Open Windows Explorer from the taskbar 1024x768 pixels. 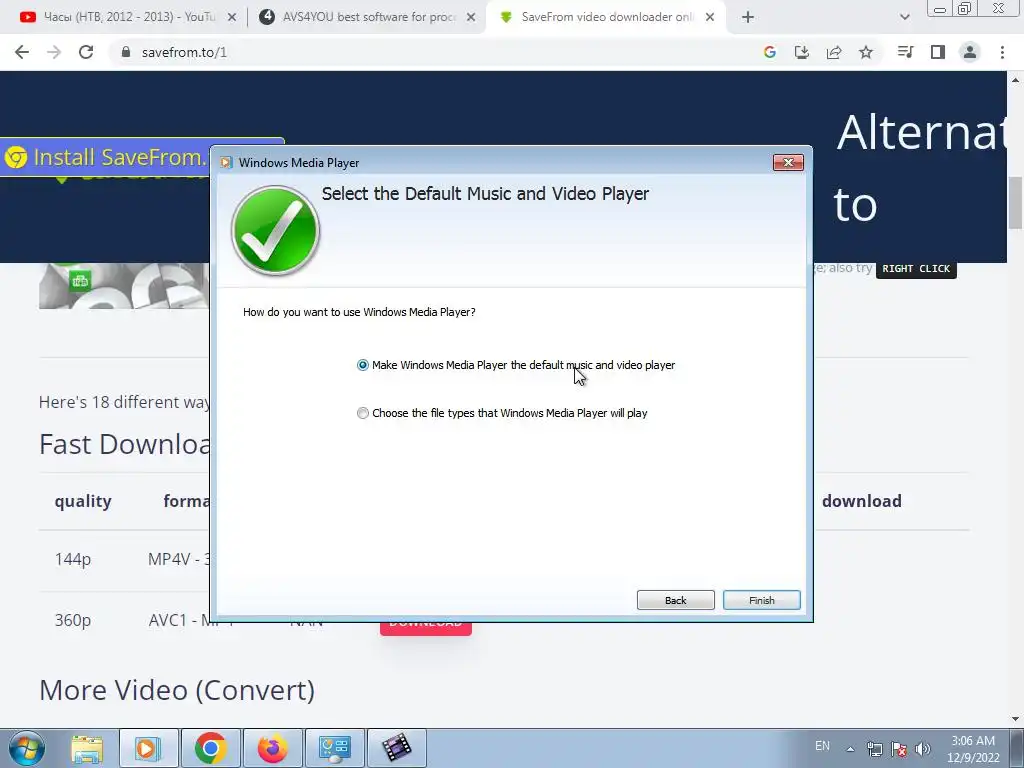click(x=87, y=748)
